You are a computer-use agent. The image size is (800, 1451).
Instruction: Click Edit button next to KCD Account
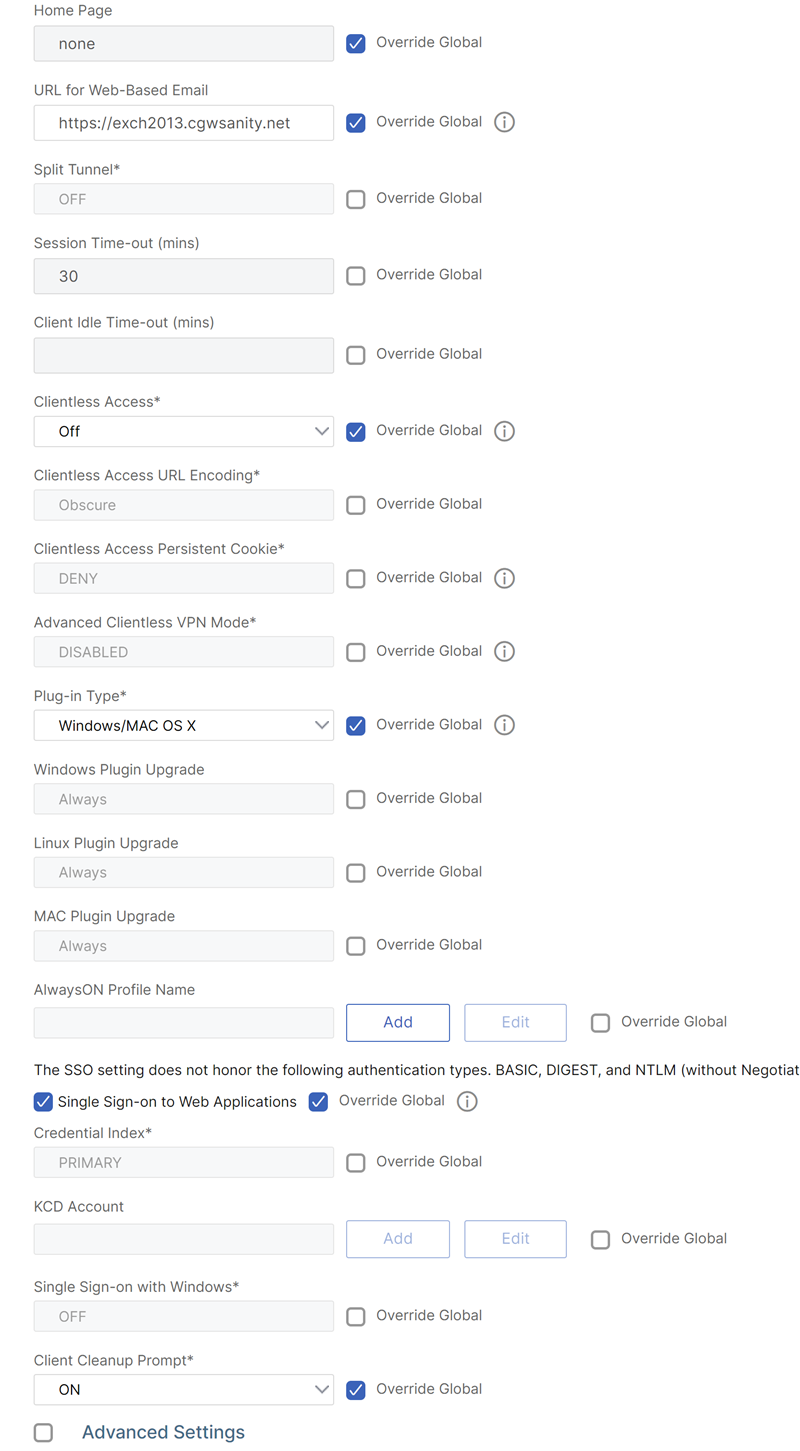(515, 1238)
